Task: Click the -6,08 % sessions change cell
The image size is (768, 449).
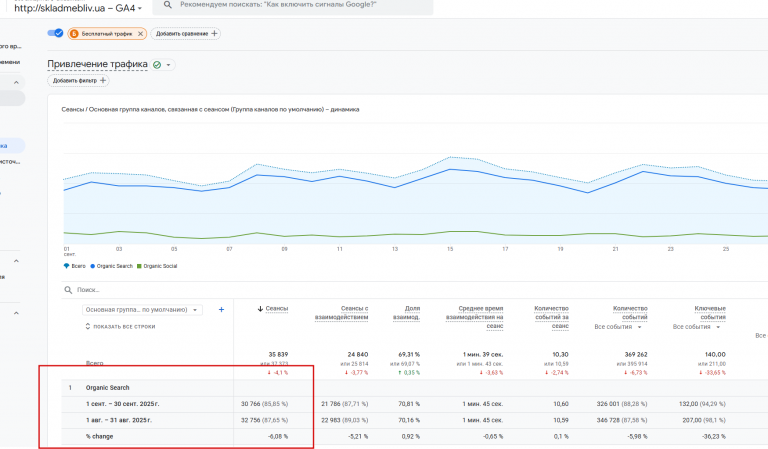Action: pos(278,436)
